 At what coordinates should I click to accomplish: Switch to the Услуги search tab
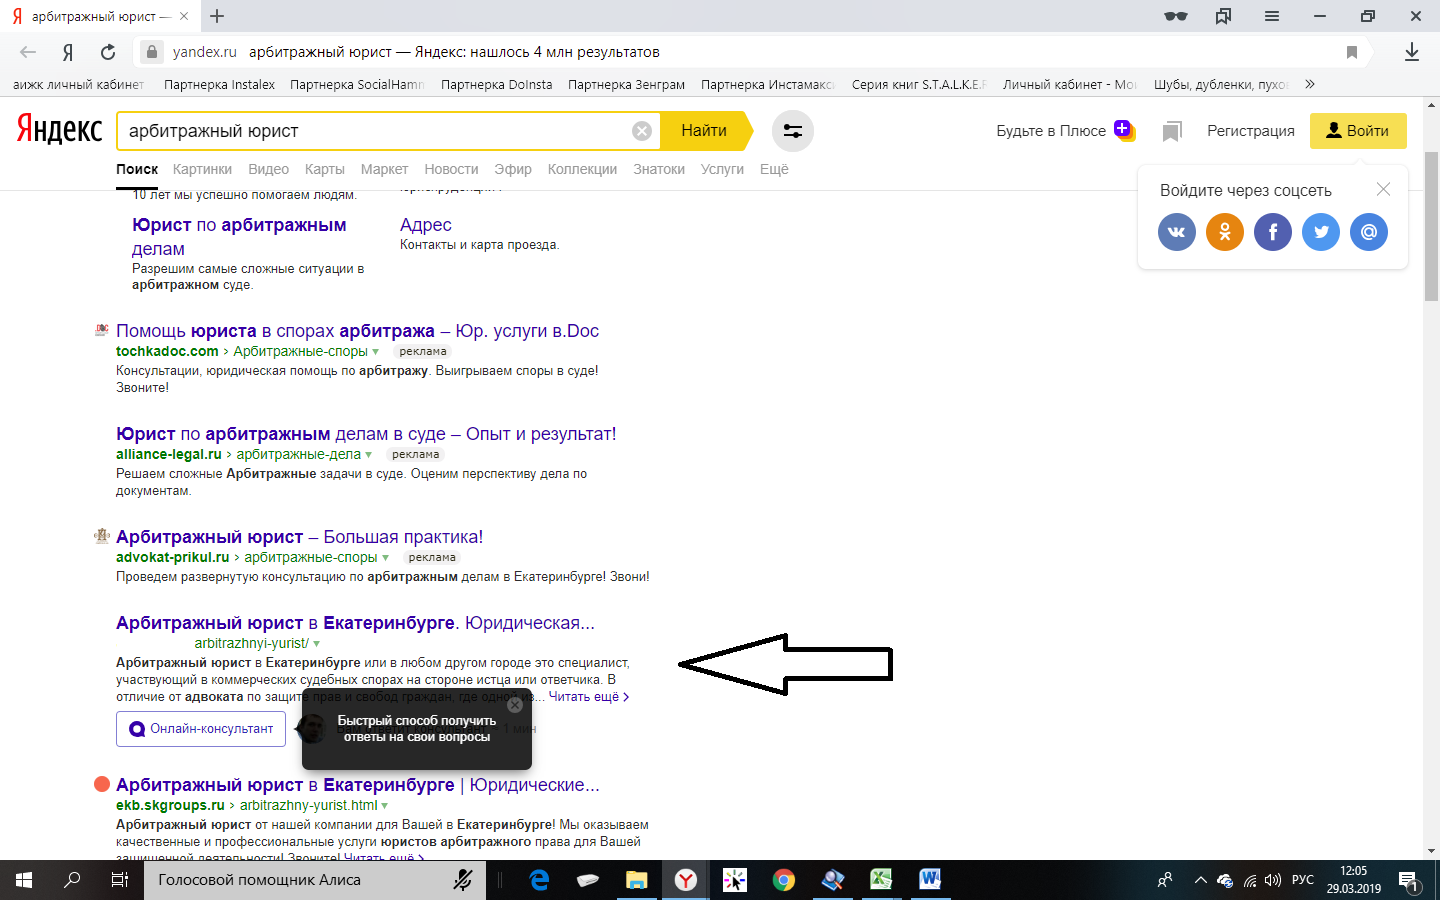[722, 169]
